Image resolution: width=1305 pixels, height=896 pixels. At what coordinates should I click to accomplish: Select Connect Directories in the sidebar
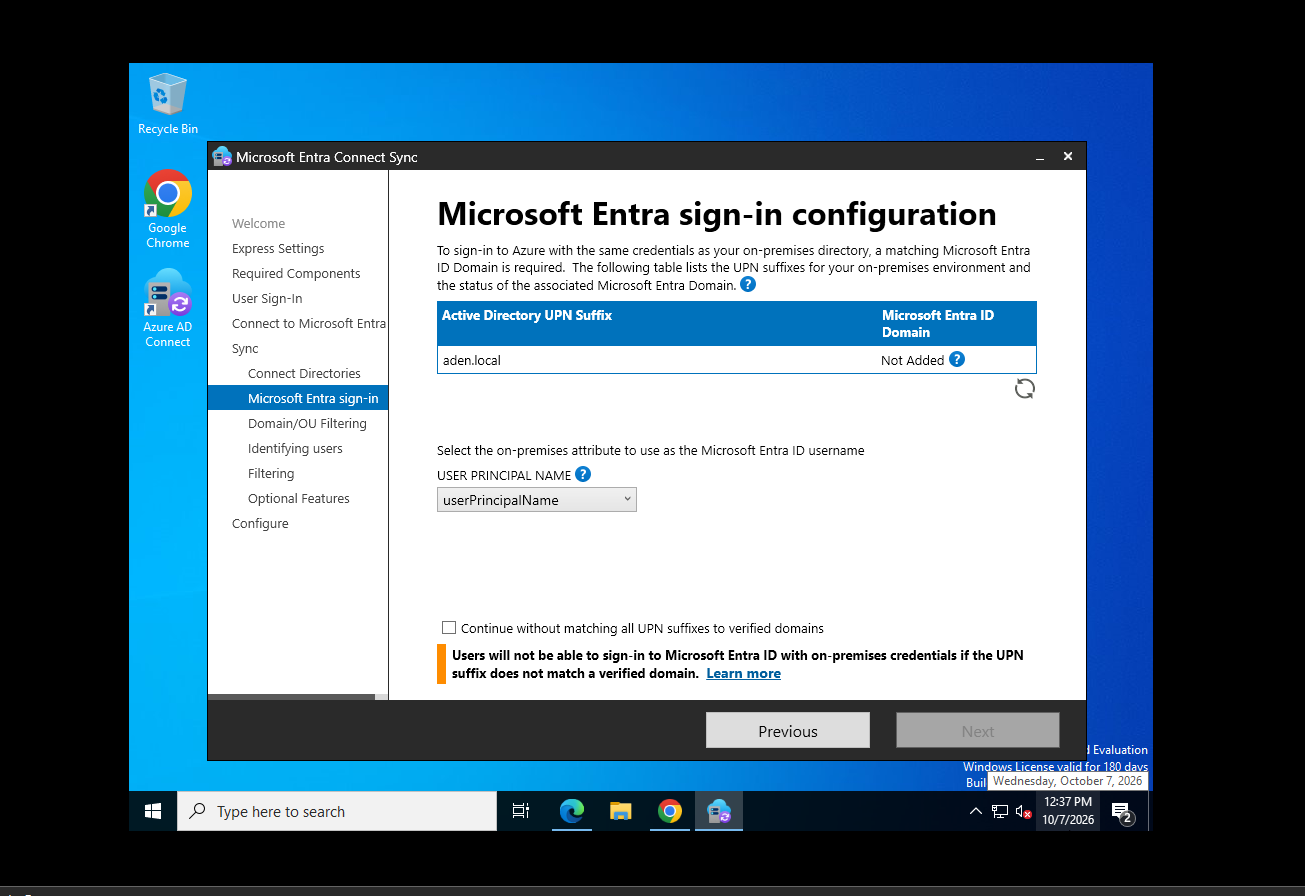(x=304, y=373)
